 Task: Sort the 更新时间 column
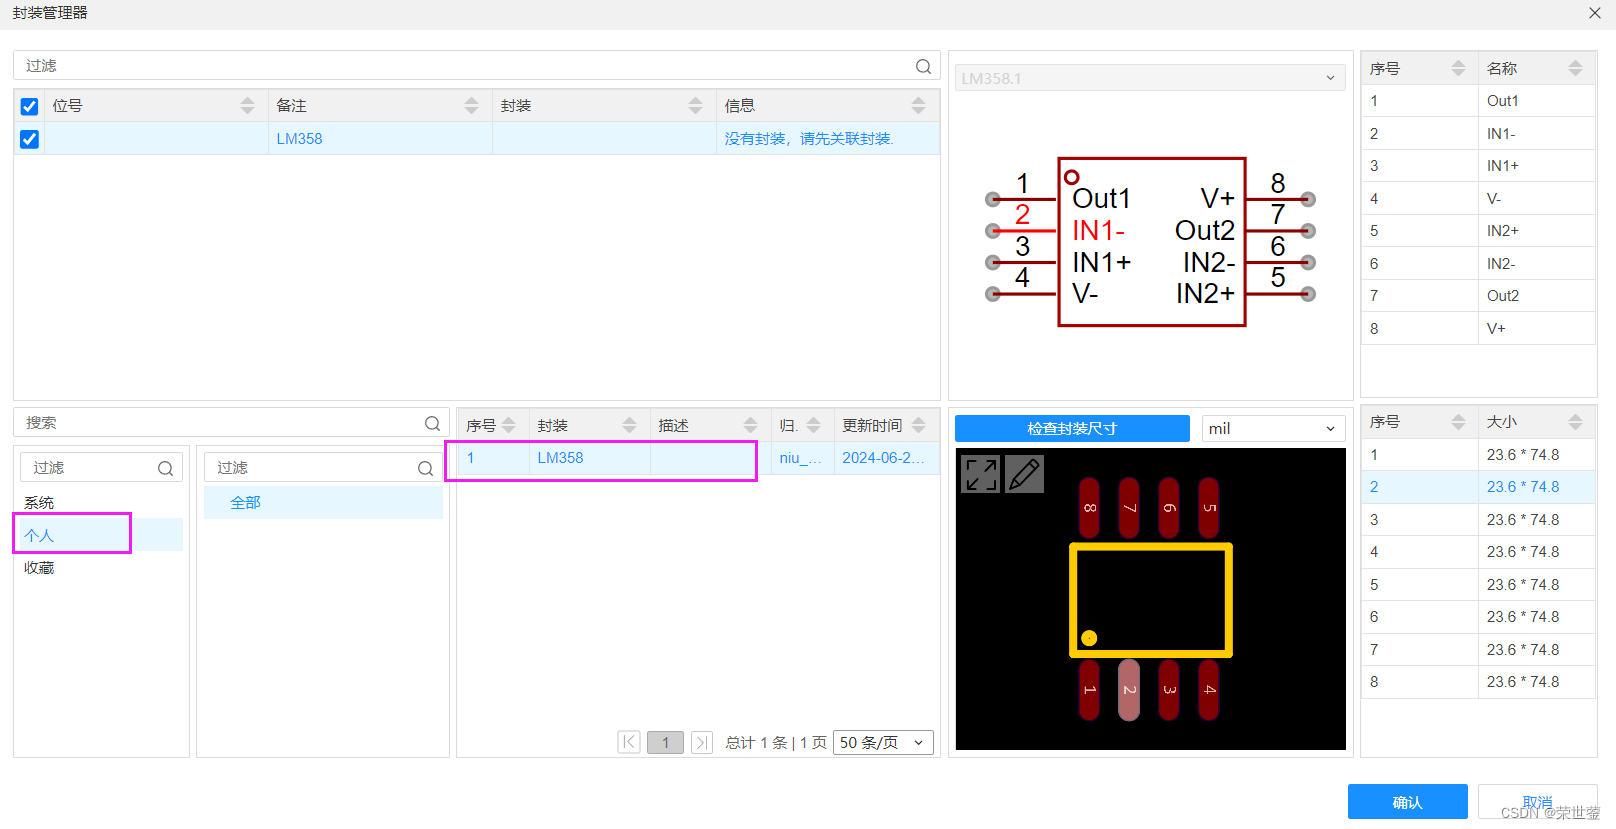tap(918, 425)
